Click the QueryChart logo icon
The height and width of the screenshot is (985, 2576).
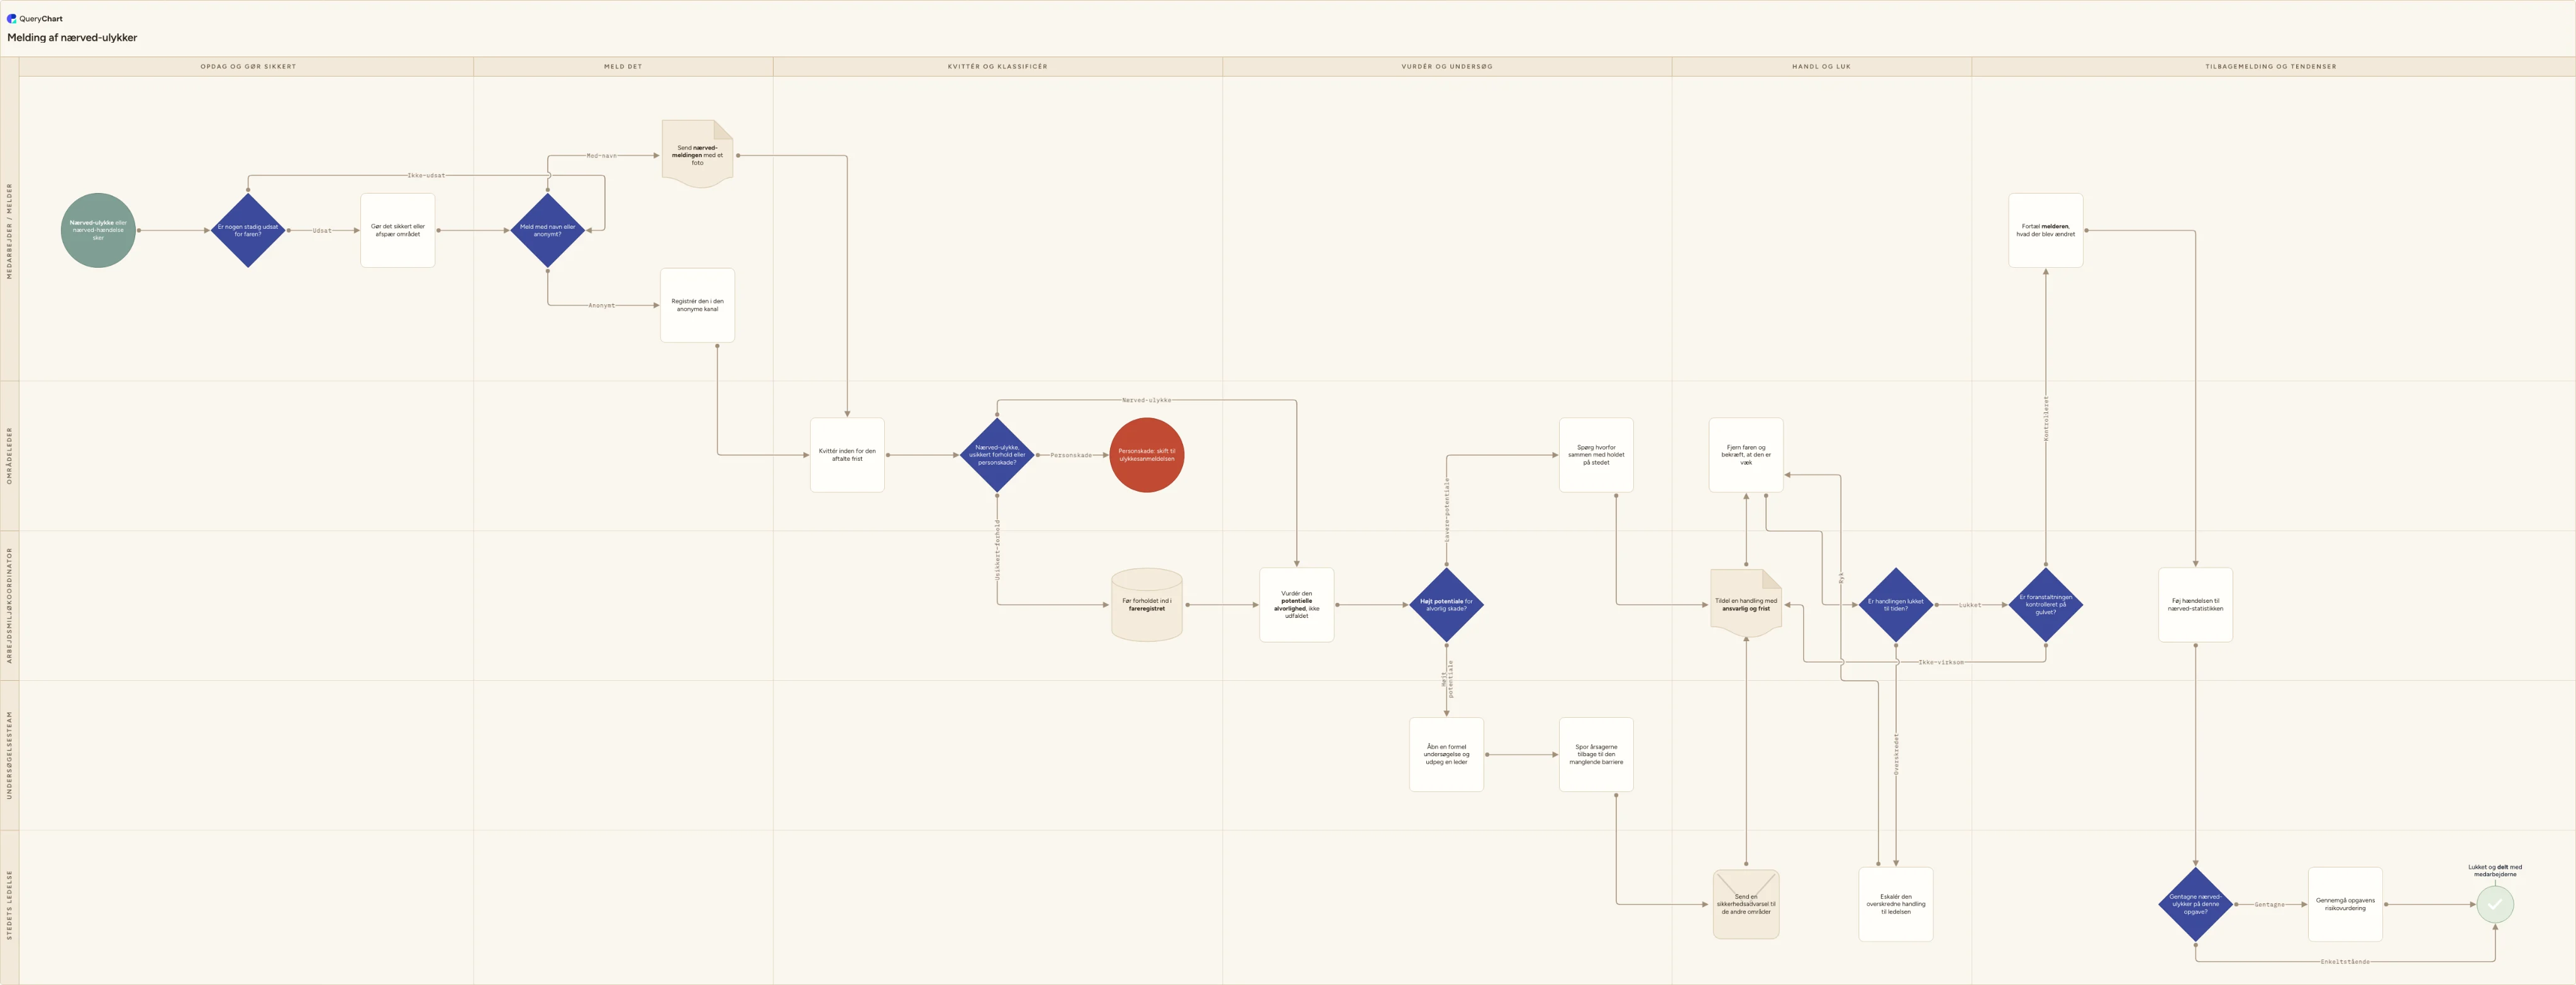pos(12,18)
